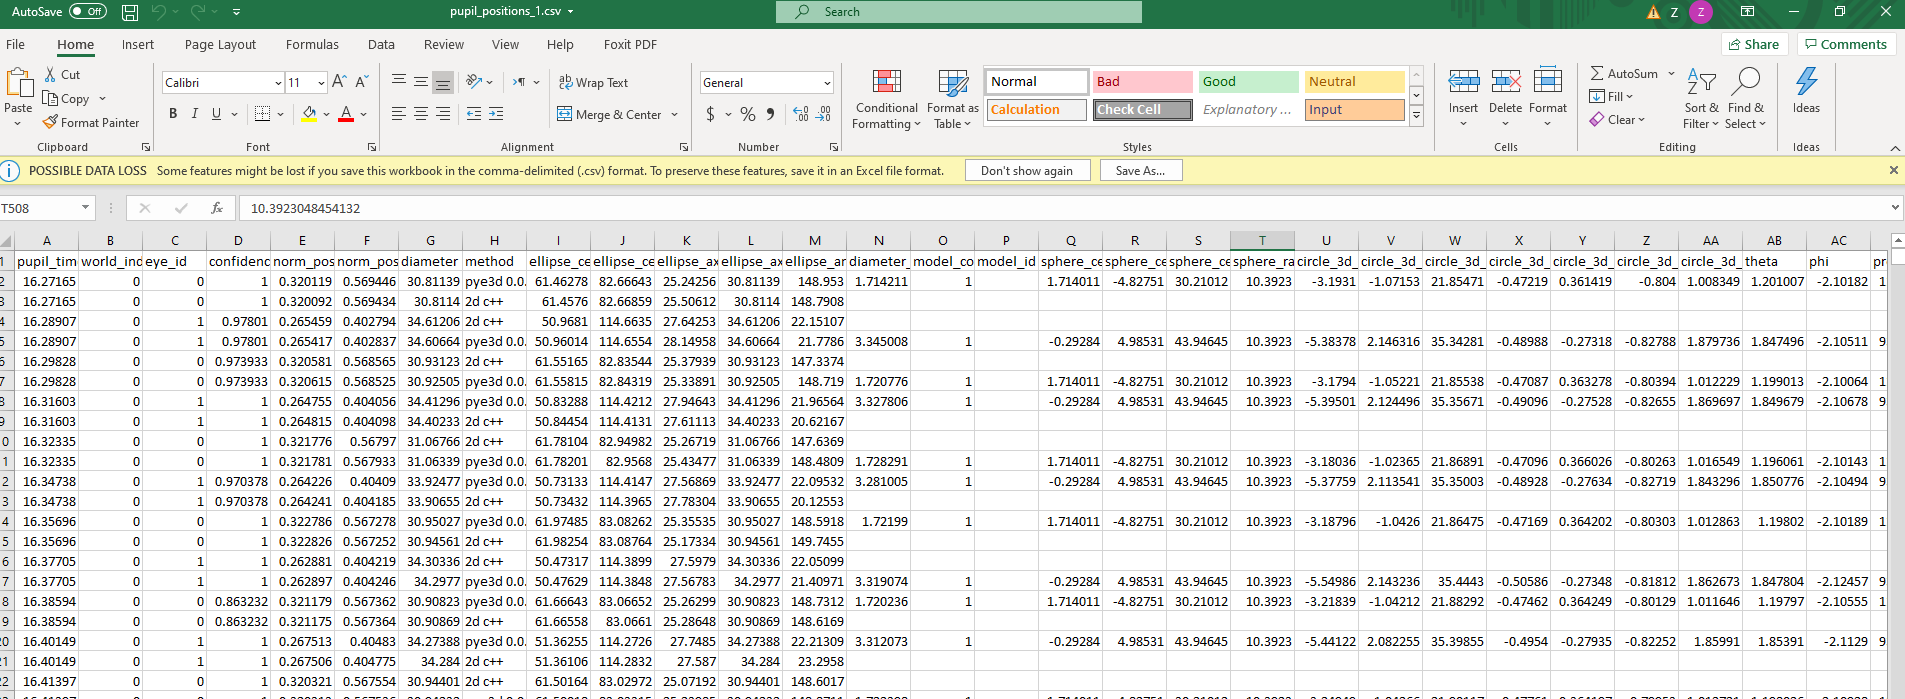This screenshot has width=1905, height=699.
Task: Expand the cell Styles gallery
Action: (x=1416, y=116)
